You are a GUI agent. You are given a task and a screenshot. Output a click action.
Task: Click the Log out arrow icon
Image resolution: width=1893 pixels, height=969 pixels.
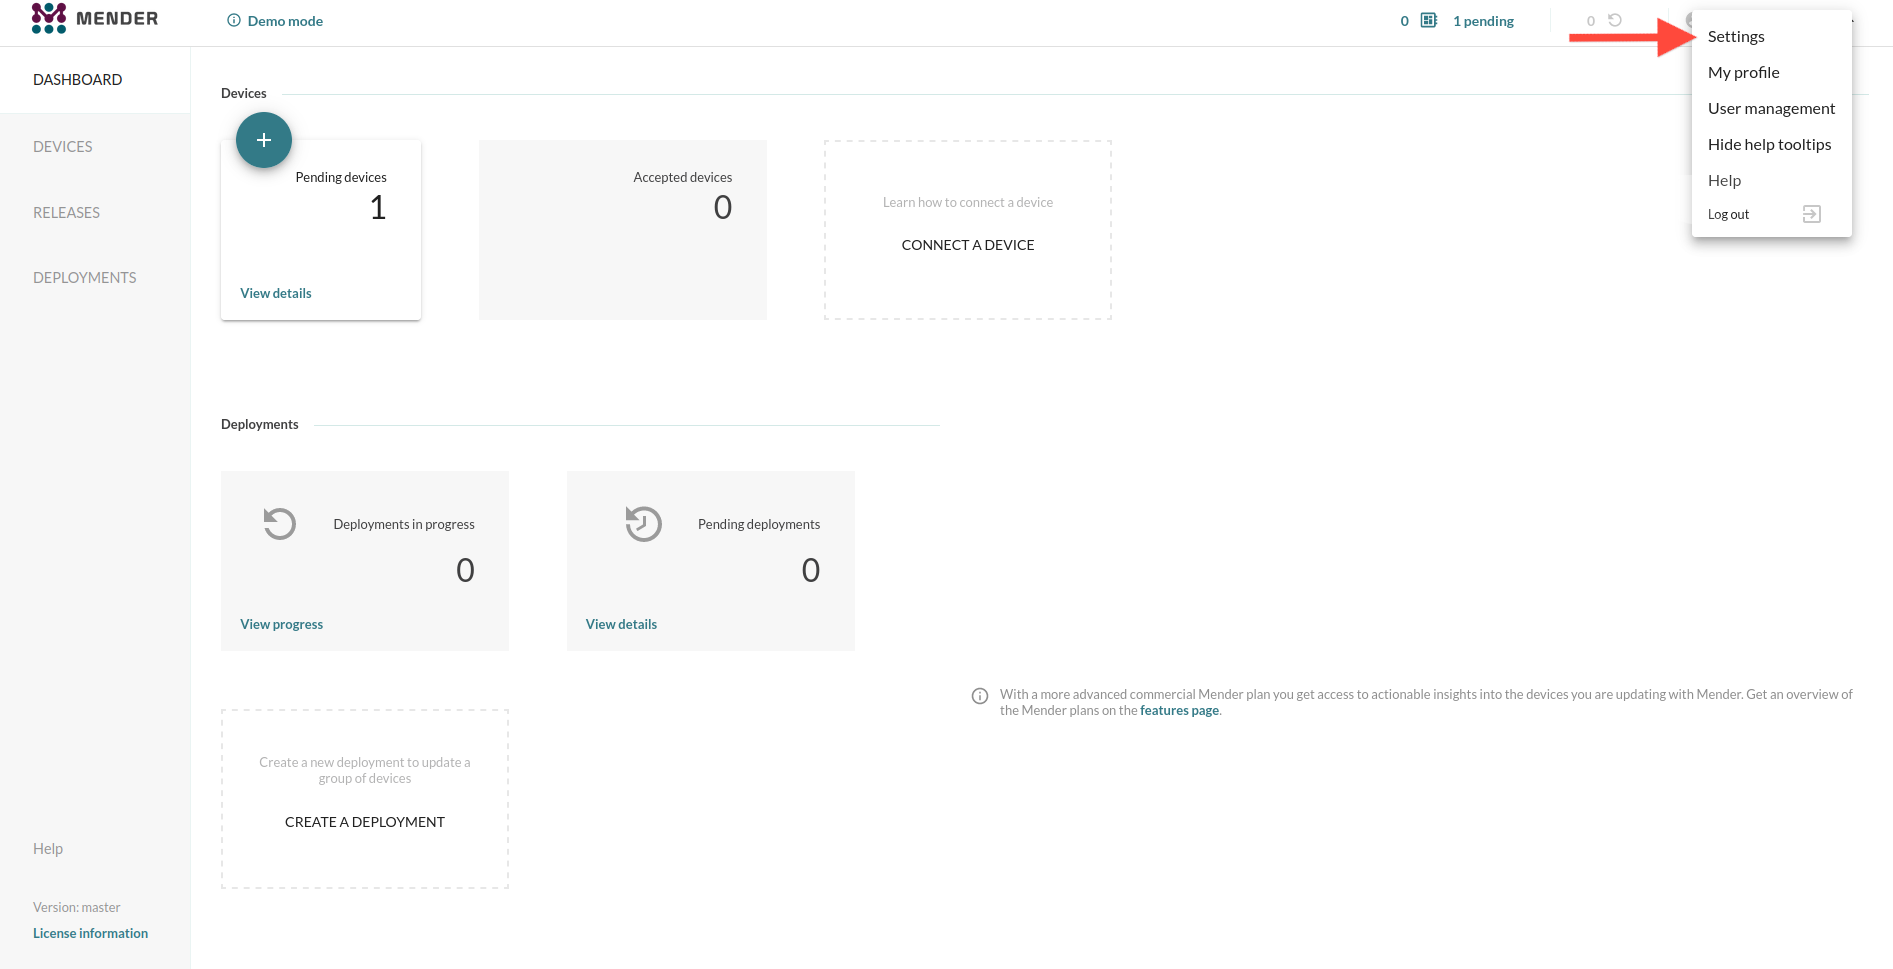1811,214
